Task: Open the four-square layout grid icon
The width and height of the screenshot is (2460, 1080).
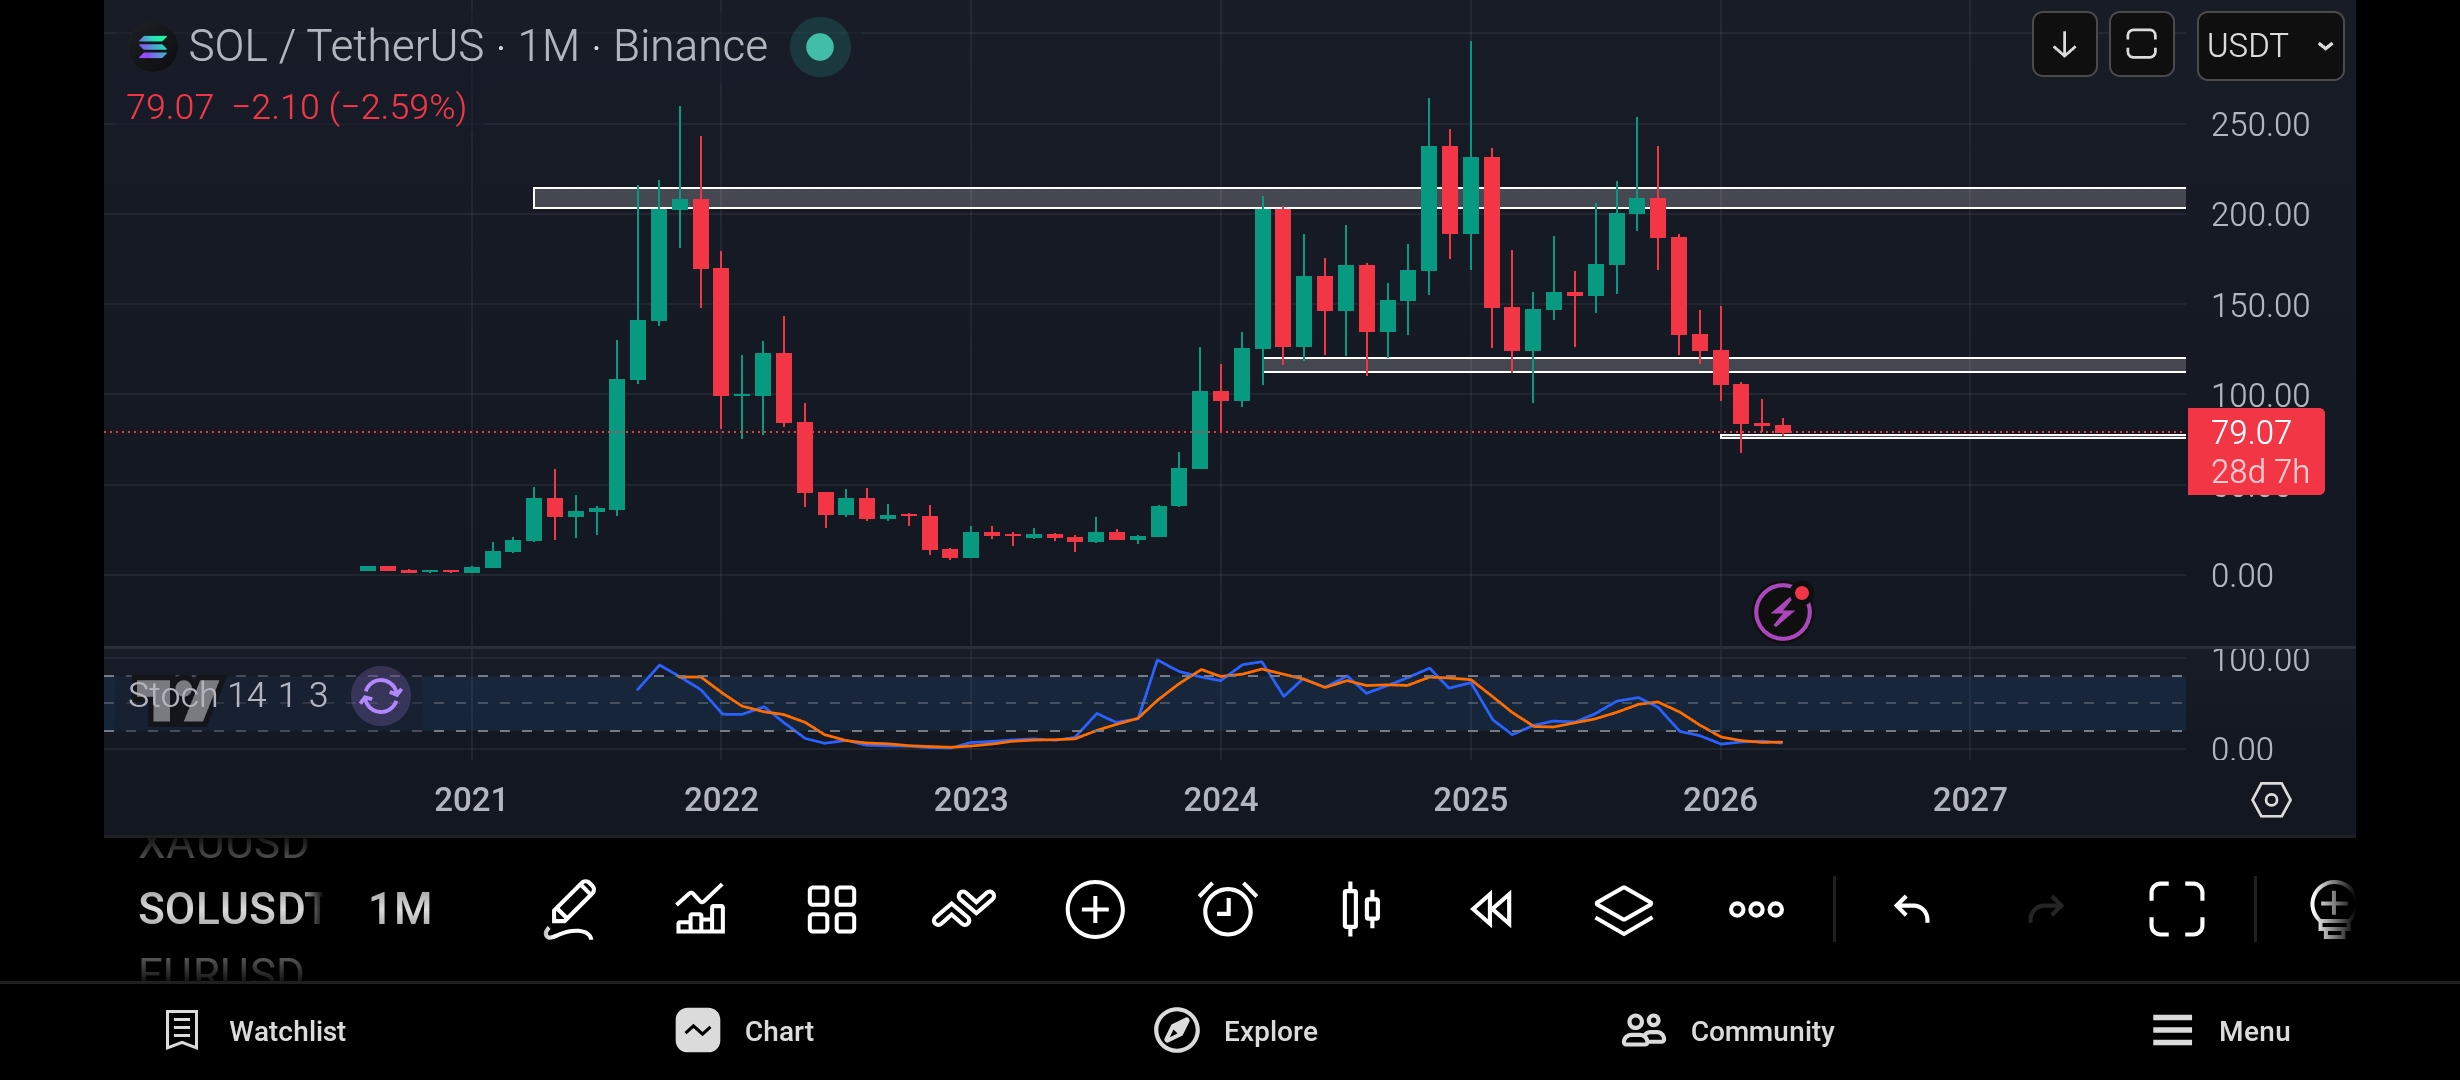Action: 832,909
